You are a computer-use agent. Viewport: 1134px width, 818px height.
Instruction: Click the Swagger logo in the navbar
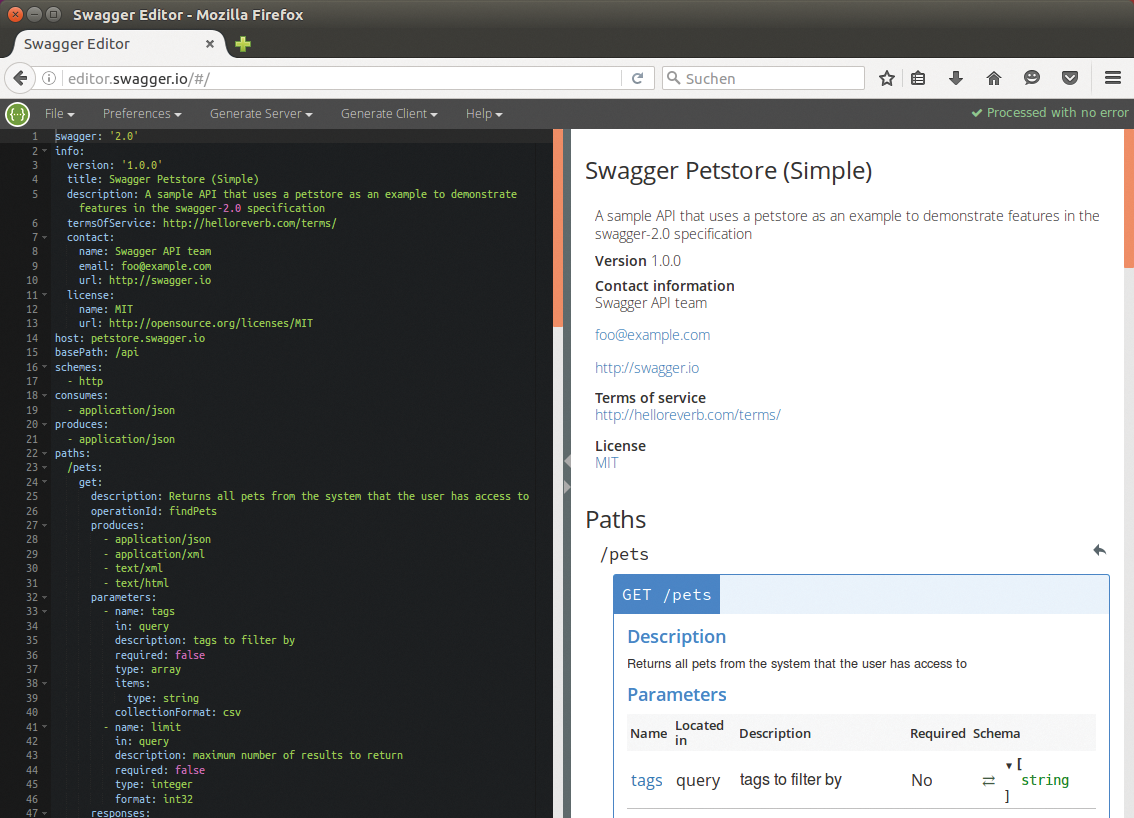[x=16, y=114]
